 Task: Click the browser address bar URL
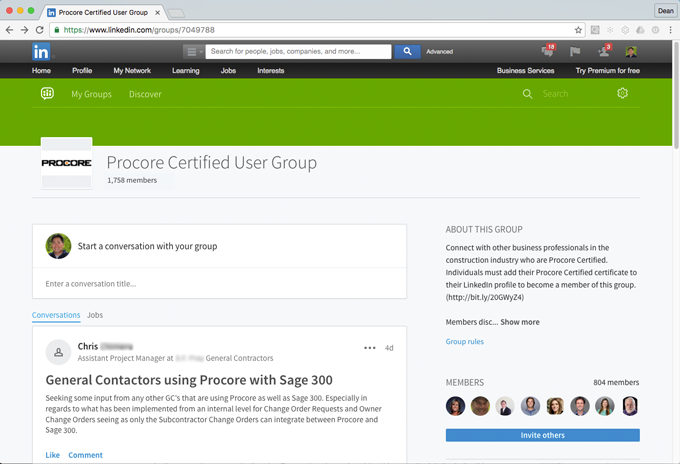(139, 30)
